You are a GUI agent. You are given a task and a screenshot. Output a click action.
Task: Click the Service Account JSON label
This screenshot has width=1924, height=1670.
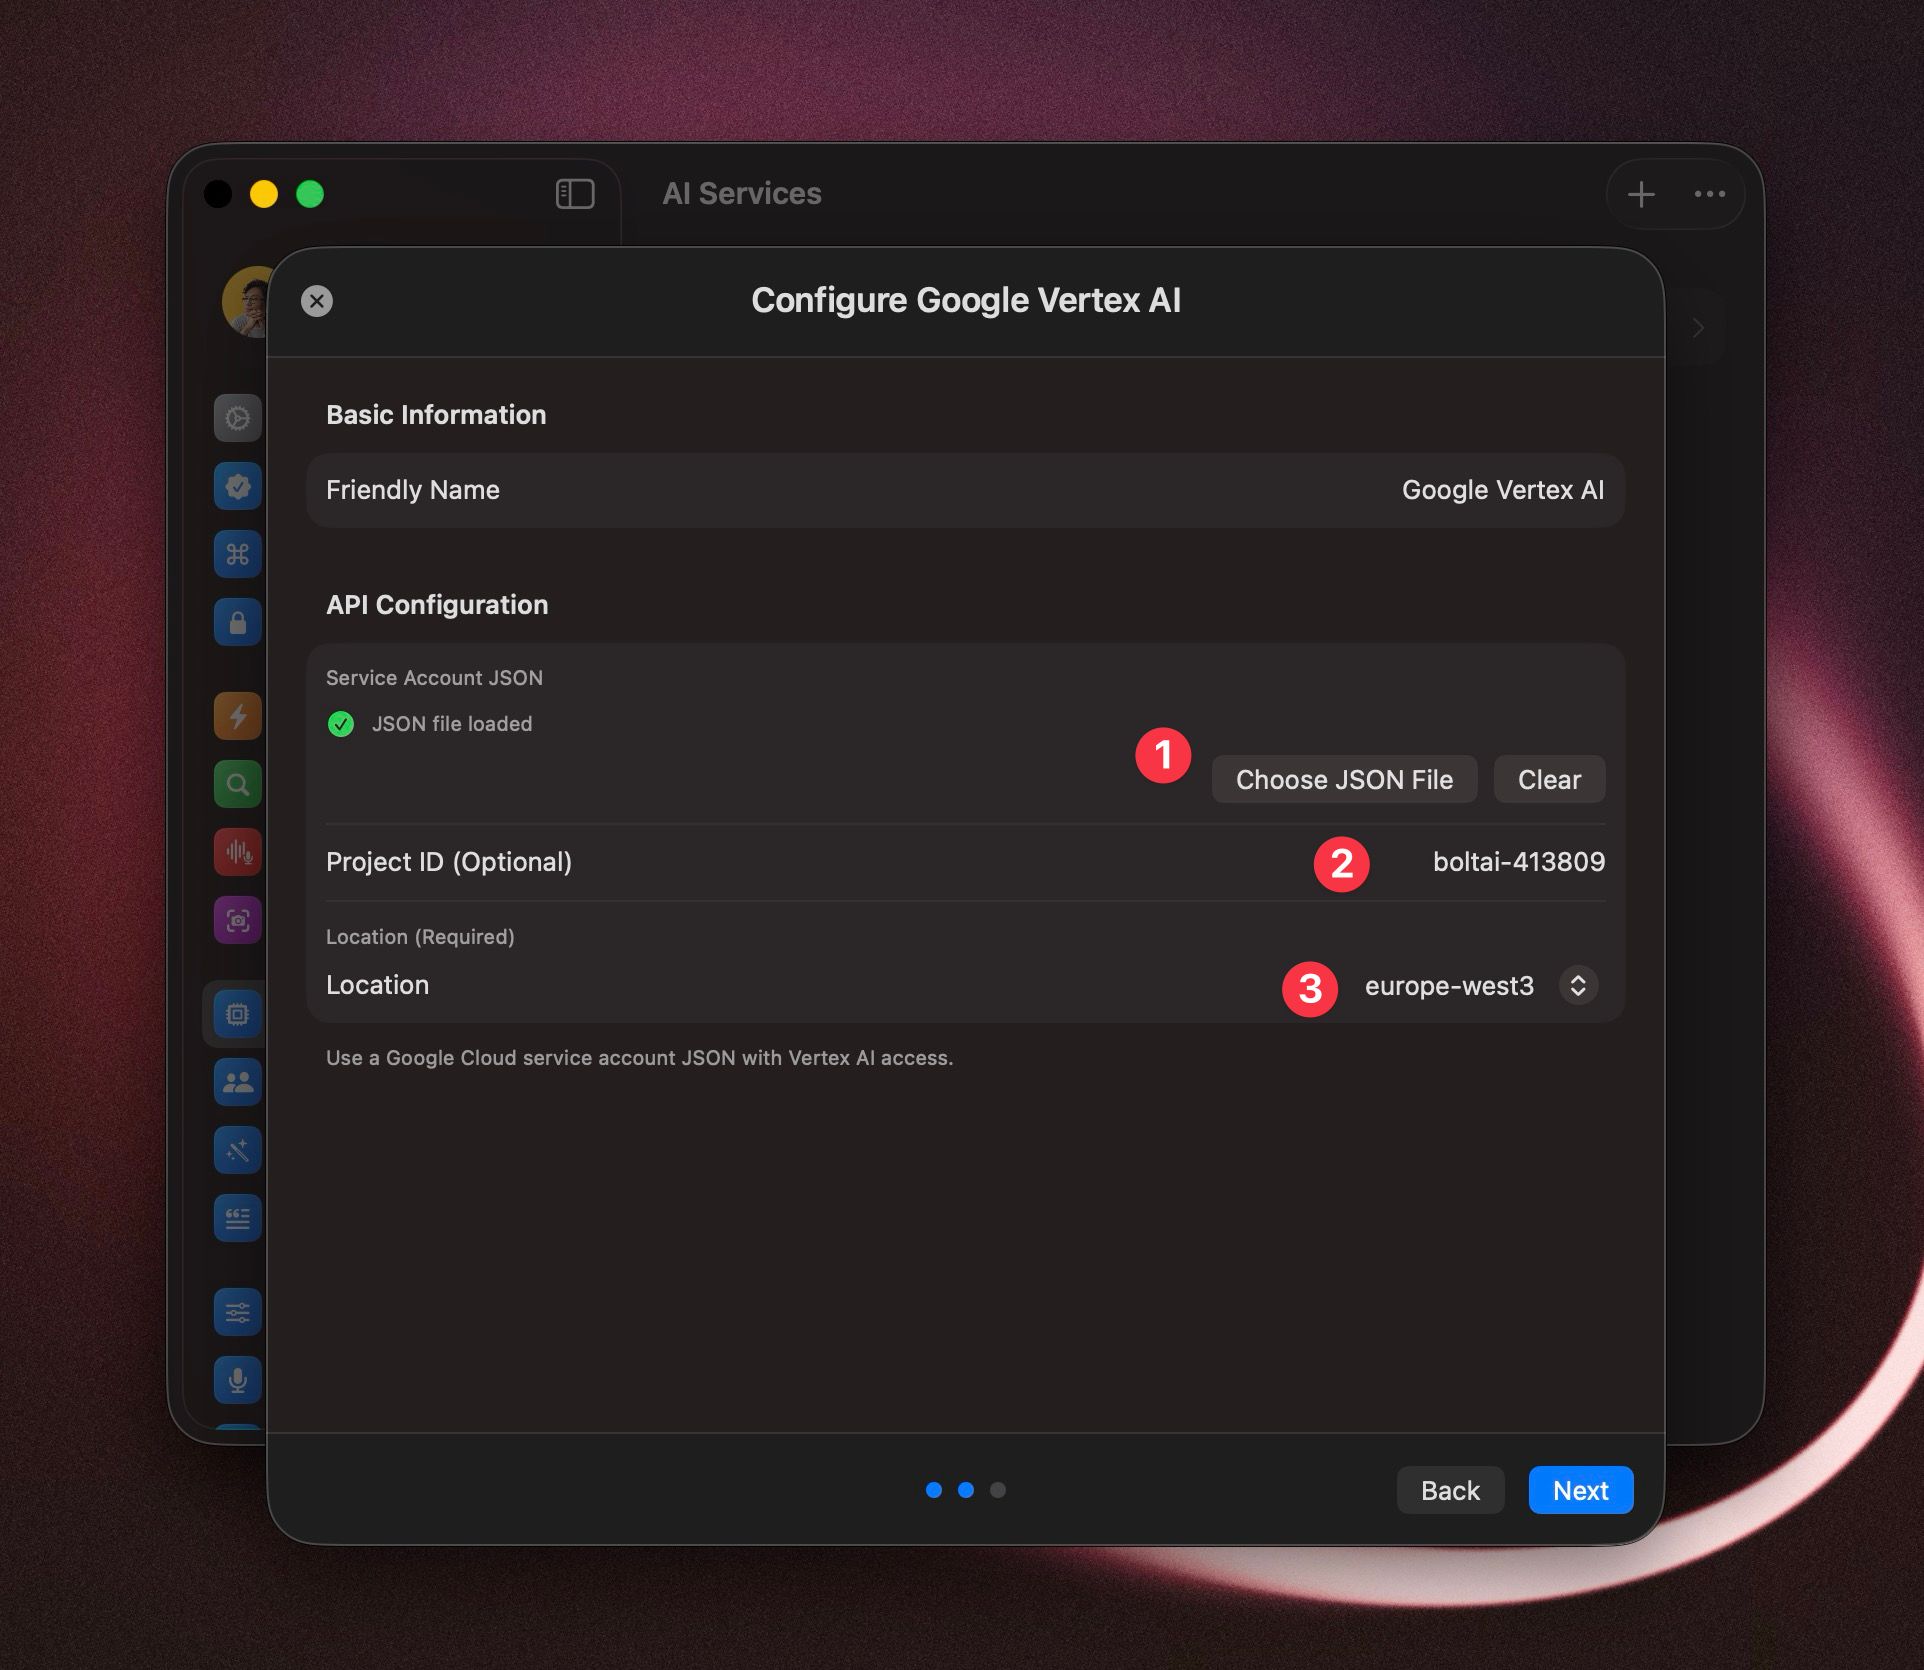(x=434, y=678)
